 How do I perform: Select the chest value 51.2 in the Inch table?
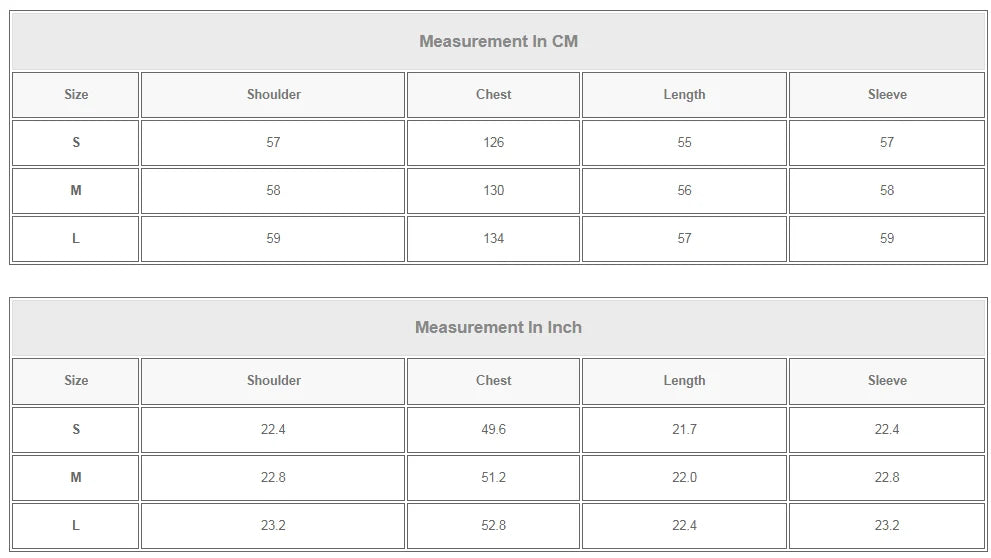[493, 477]
